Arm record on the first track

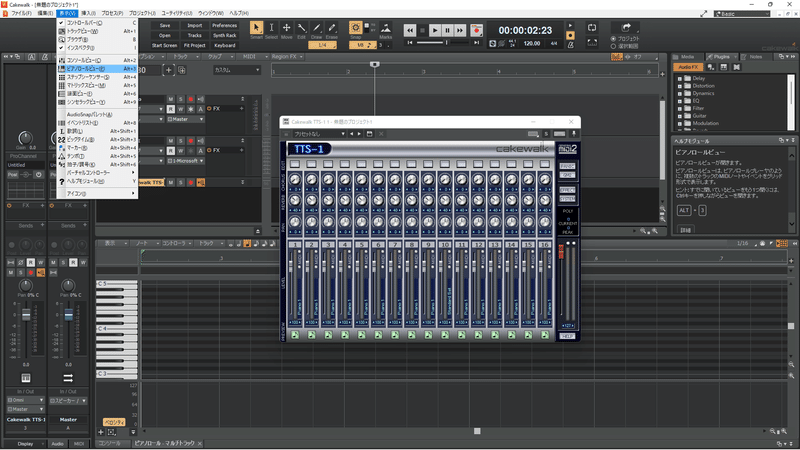click(x=191, y=99)
